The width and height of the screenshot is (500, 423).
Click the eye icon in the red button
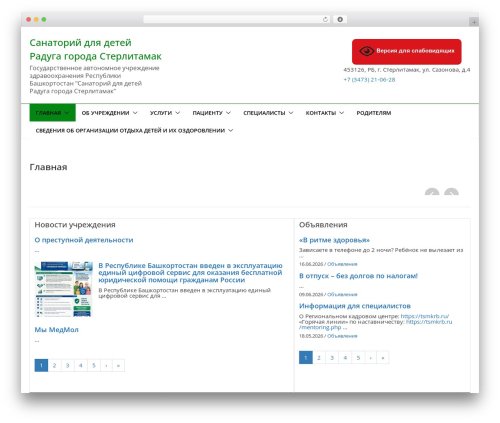(367, 51)
